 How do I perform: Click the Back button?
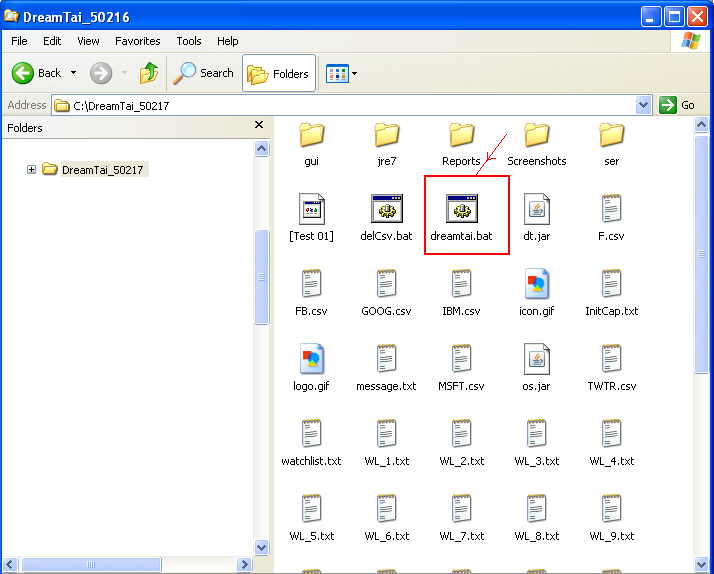(36, 73)
